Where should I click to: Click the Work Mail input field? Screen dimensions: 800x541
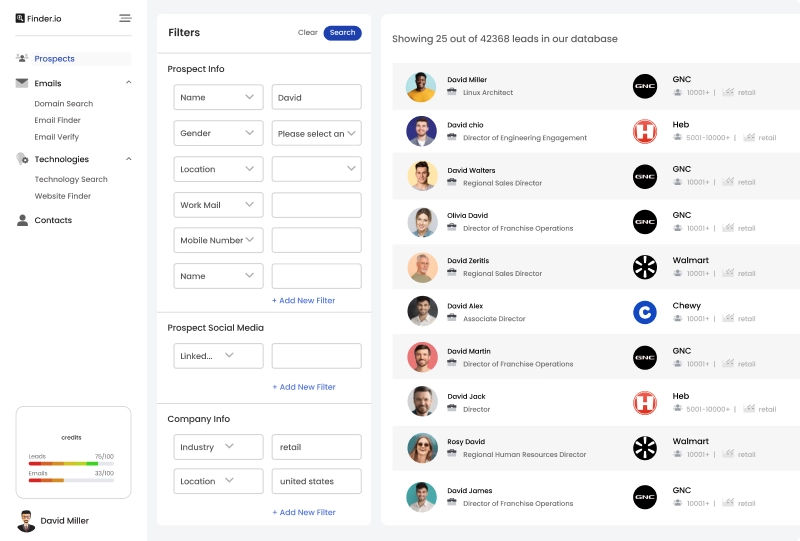(x=316, y=205)
